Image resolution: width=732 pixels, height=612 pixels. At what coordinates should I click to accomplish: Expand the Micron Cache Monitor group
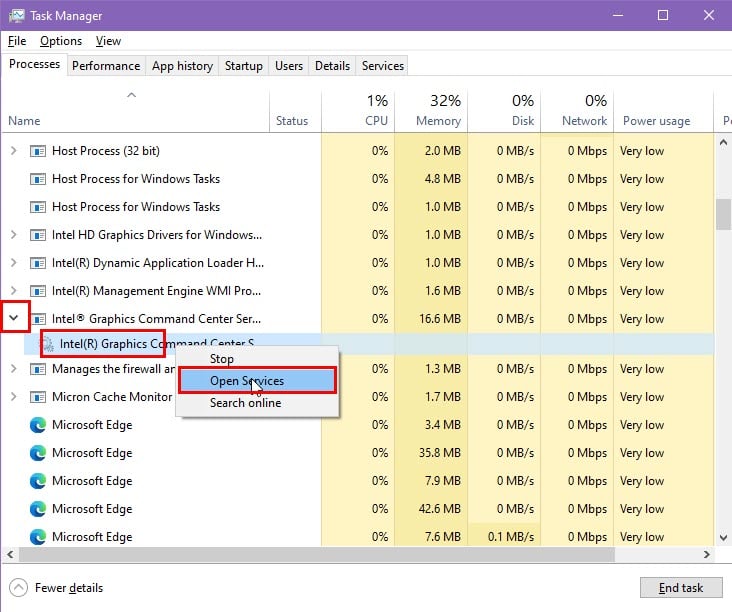pyautogui.click(x=14, y=397)
